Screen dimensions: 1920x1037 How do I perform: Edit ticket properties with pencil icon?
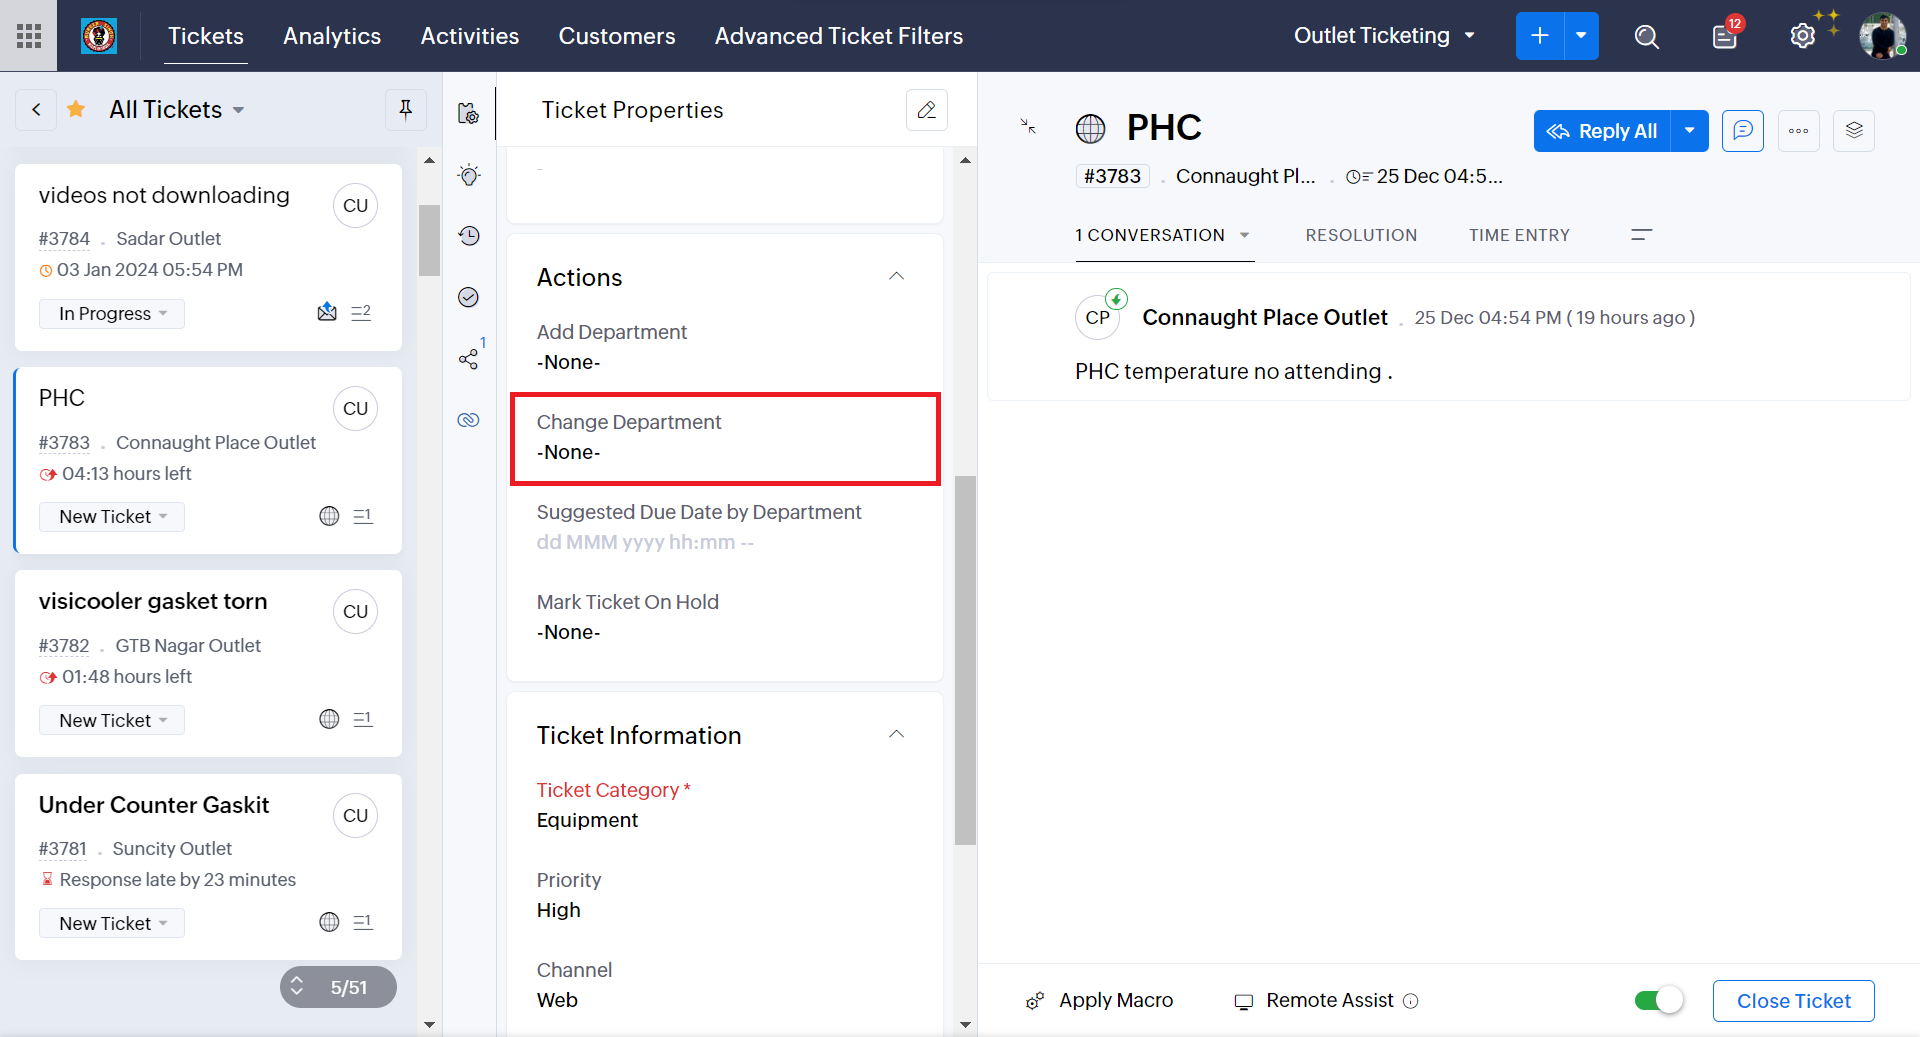(926, 110)
